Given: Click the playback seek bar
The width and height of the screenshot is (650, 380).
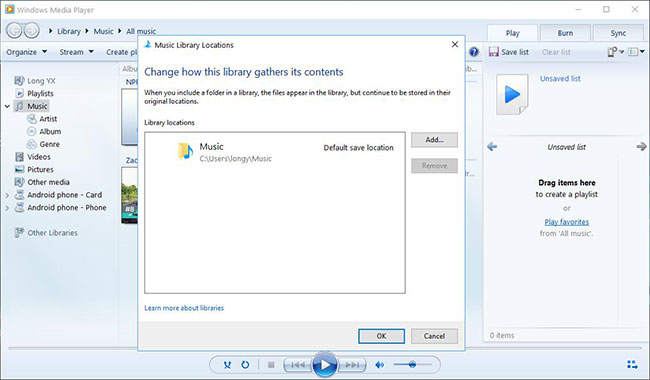Looking at the screenshot, I should pos(325,348).
